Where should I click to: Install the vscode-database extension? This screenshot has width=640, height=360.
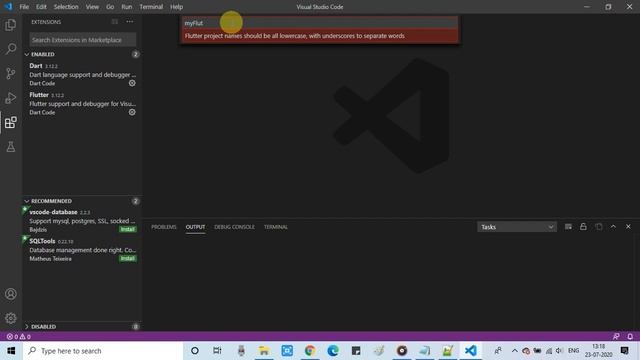128,229
